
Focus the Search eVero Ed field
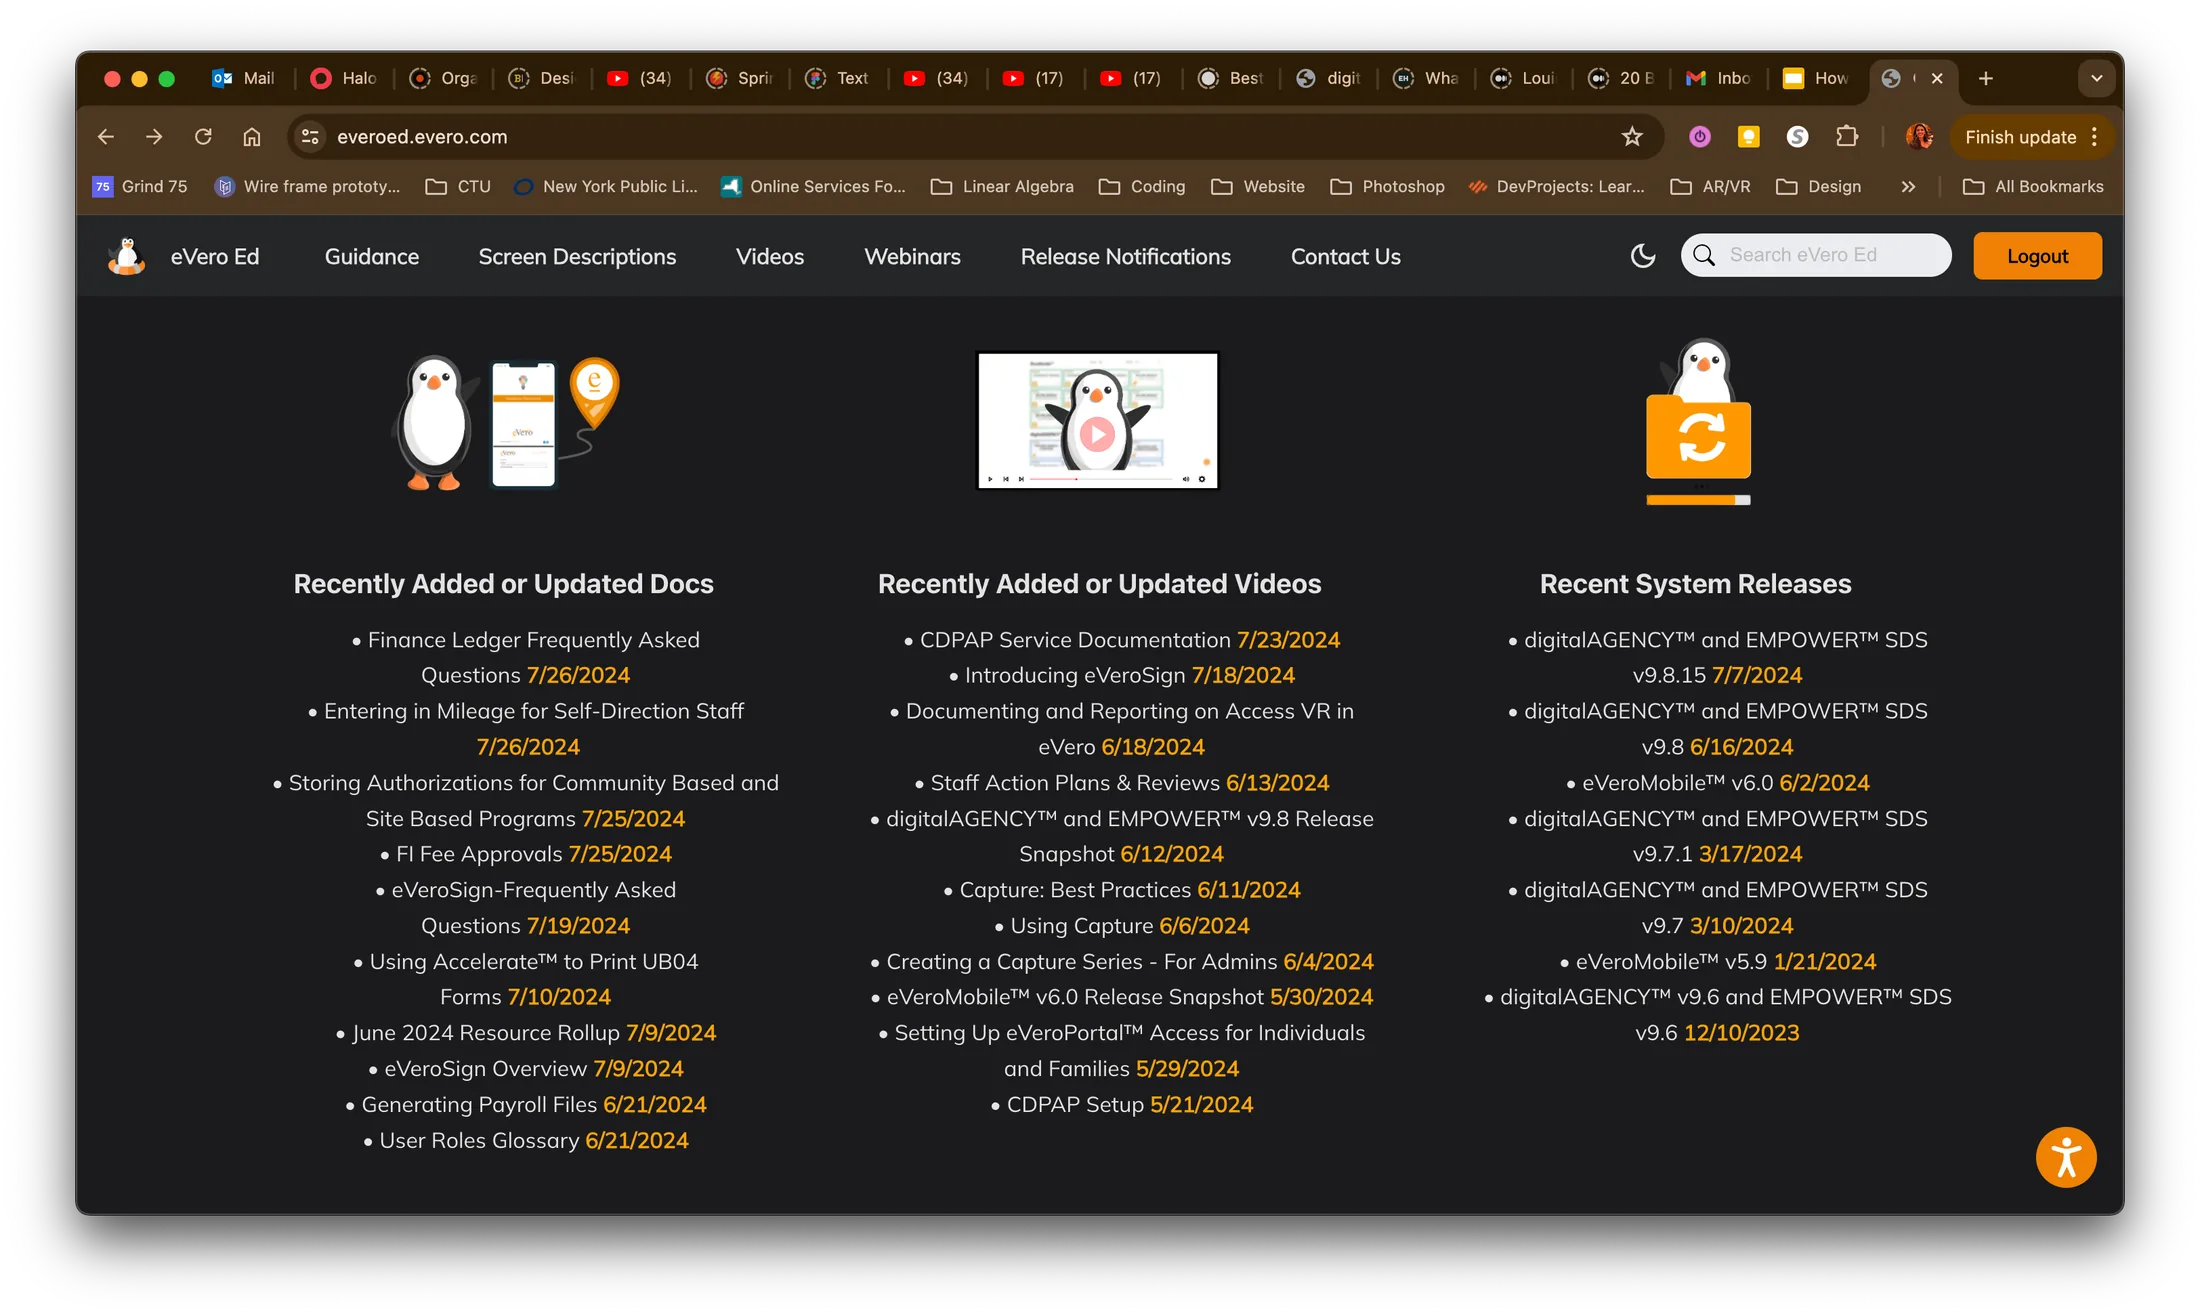click(x=1815, y=255)
